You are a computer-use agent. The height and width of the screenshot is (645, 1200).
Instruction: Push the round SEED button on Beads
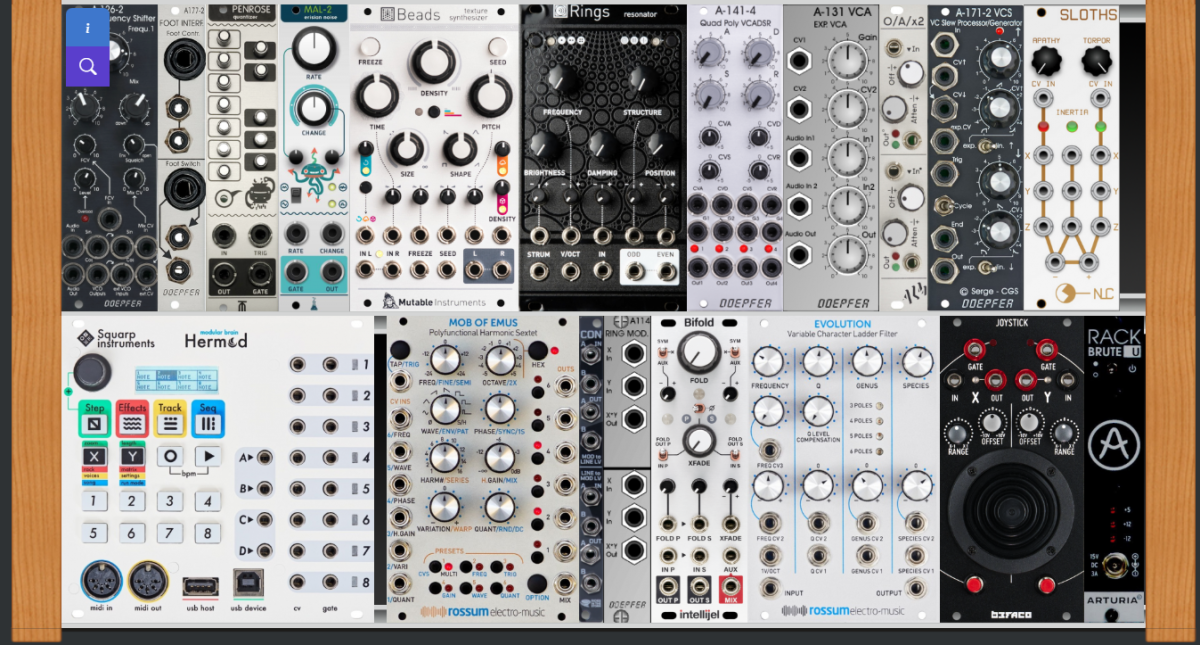point(497,47)
